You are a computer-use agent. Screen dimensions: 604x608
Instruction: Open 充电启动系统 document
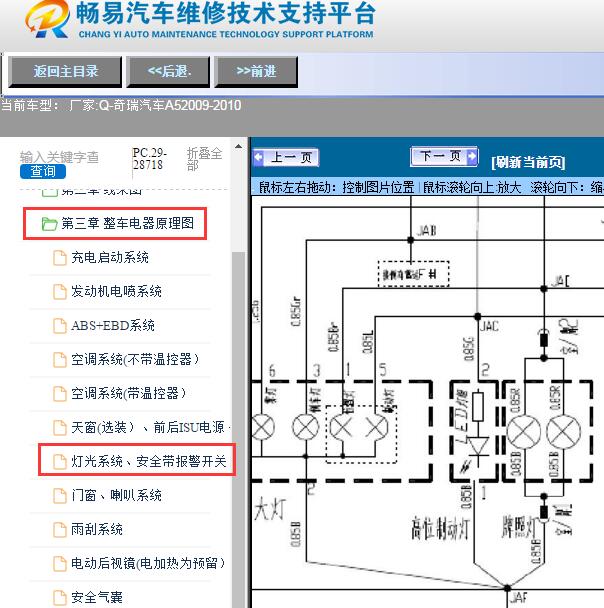pyautogui.click(x=110, y=257)
